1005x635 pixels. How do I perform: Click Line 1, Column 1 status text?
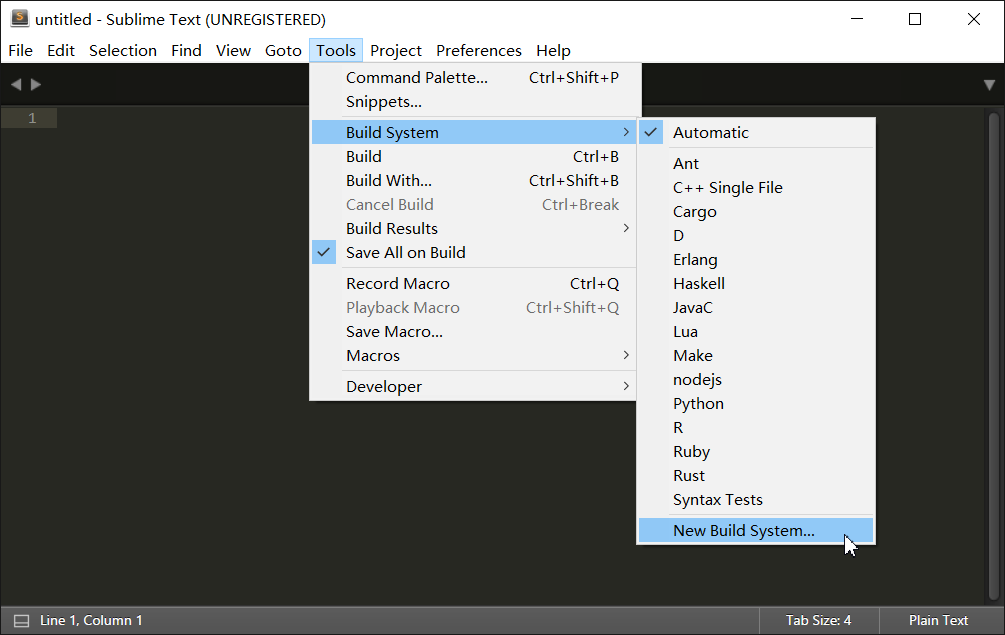click(91, 620)
